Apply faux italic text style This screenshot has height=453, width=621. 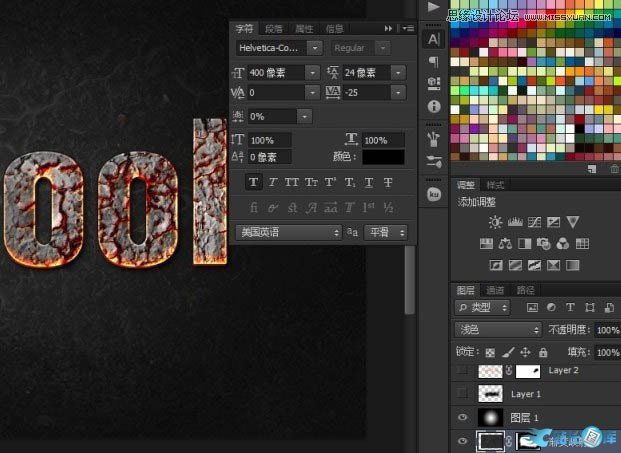pyautogui.click(x=273, y=182)
